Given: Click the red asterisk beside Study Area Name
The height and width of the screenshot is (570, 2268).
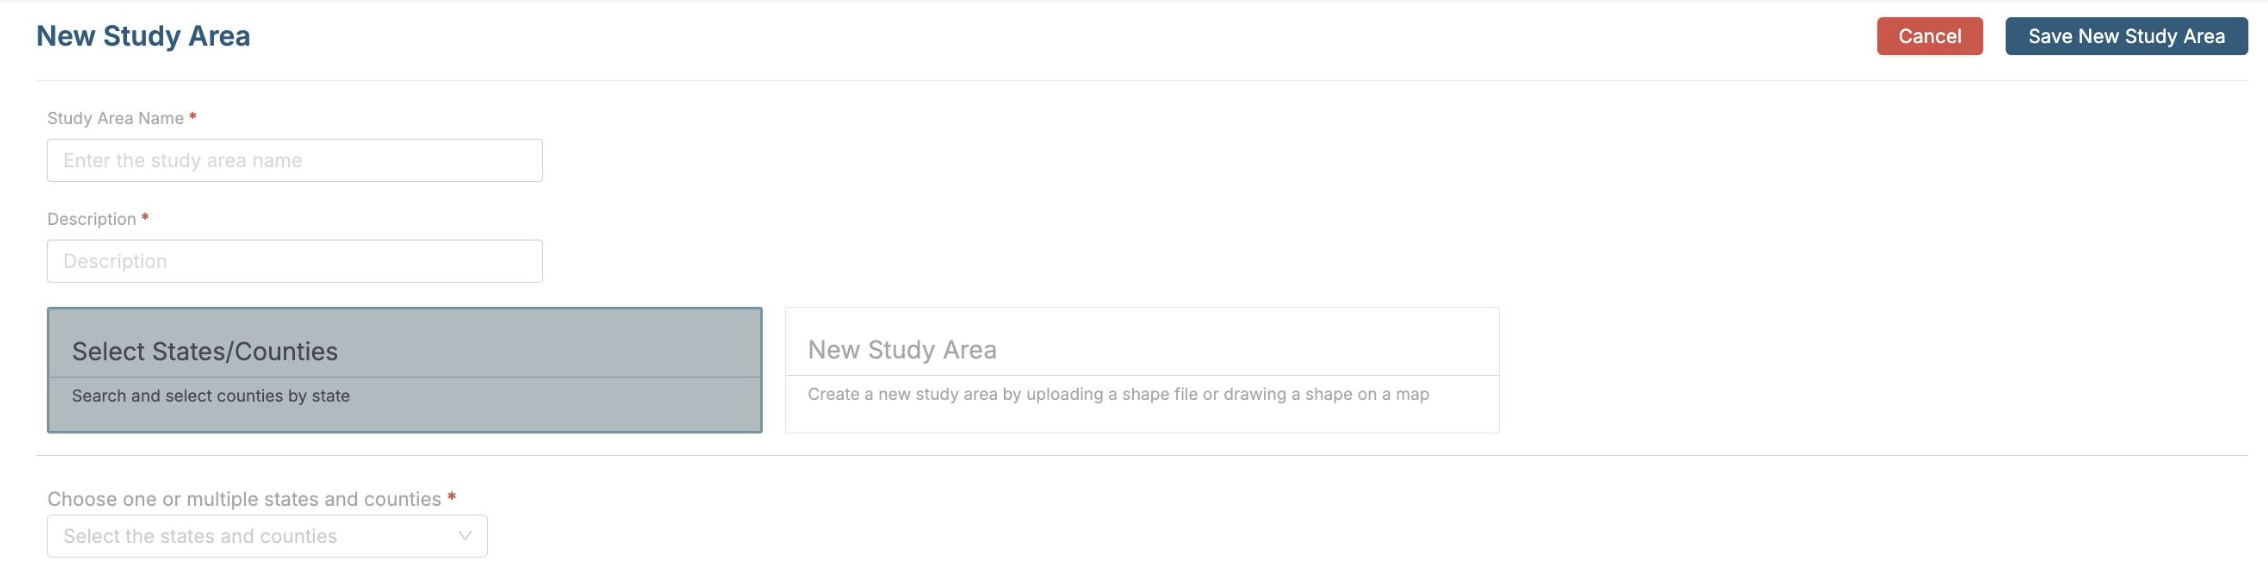Looking at the screenshot, I should 193,117.
